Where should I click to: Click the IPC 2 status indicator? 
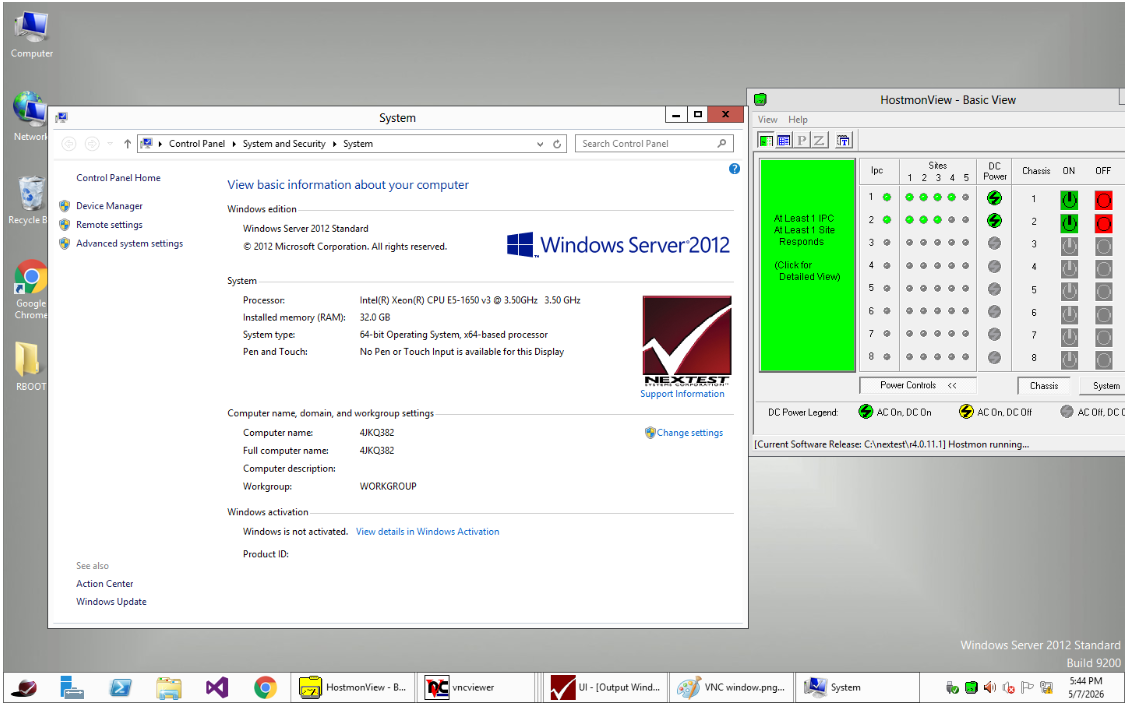click(x=887, y=220)
